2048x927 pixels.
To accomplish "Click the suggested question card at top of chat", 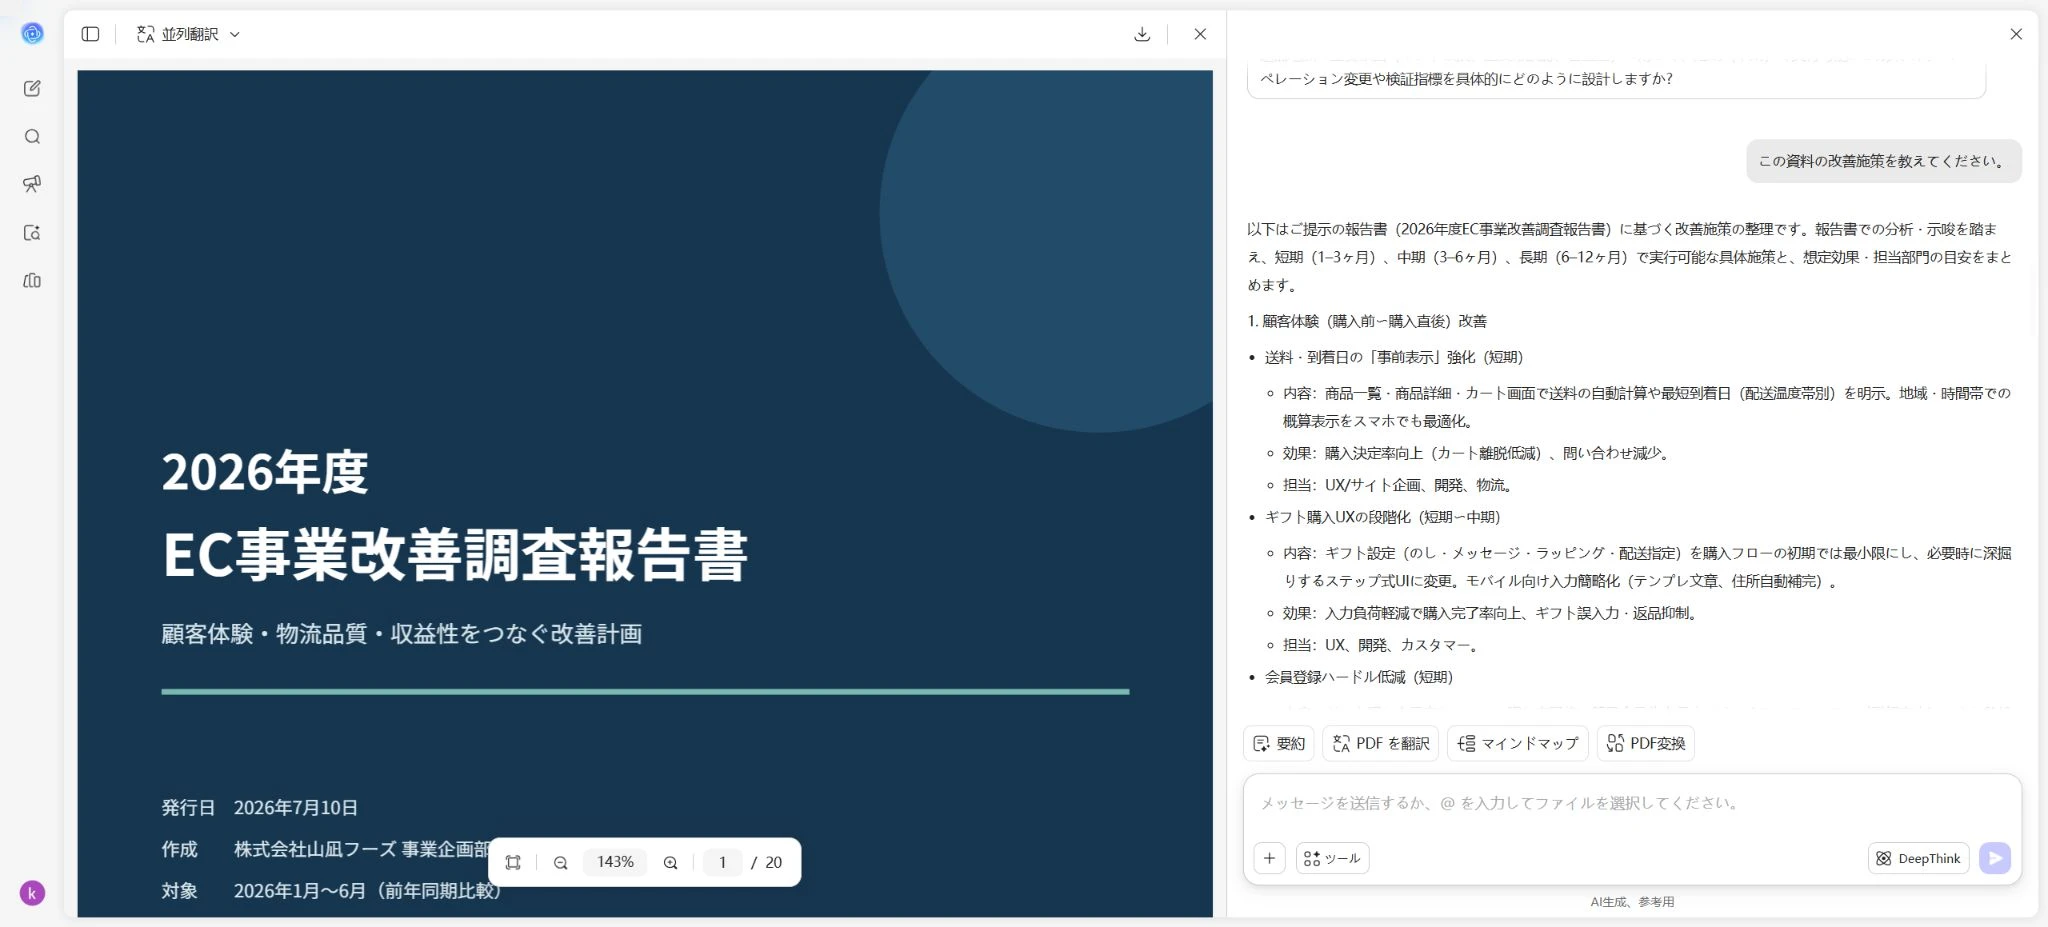I will coord(1616,79).
